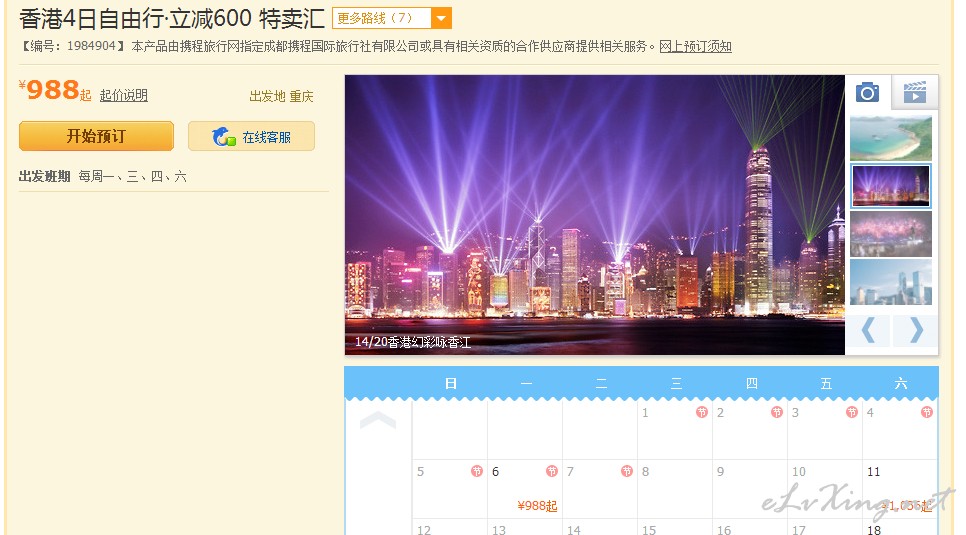Open the 更多路线 (7) dropdown arrow
This screenshot has width=966, height=535.
pos(441,18)
